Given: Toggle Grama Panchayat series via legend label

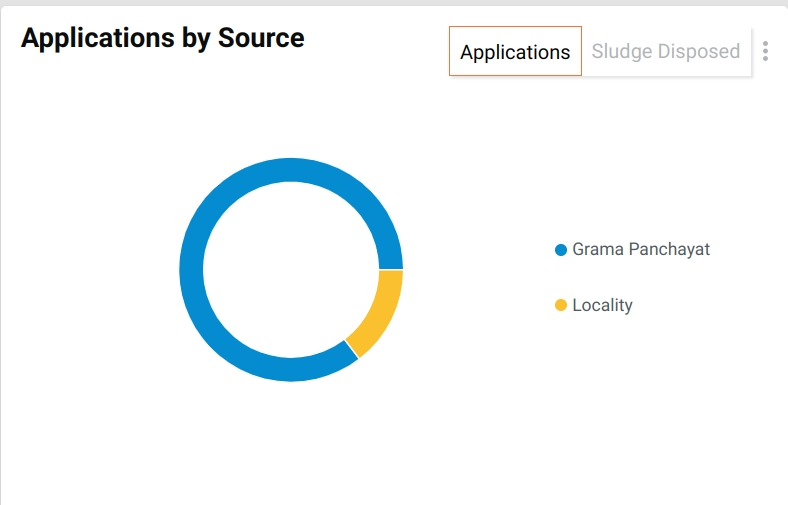Looking at the screenshot, I should (641, 250).
